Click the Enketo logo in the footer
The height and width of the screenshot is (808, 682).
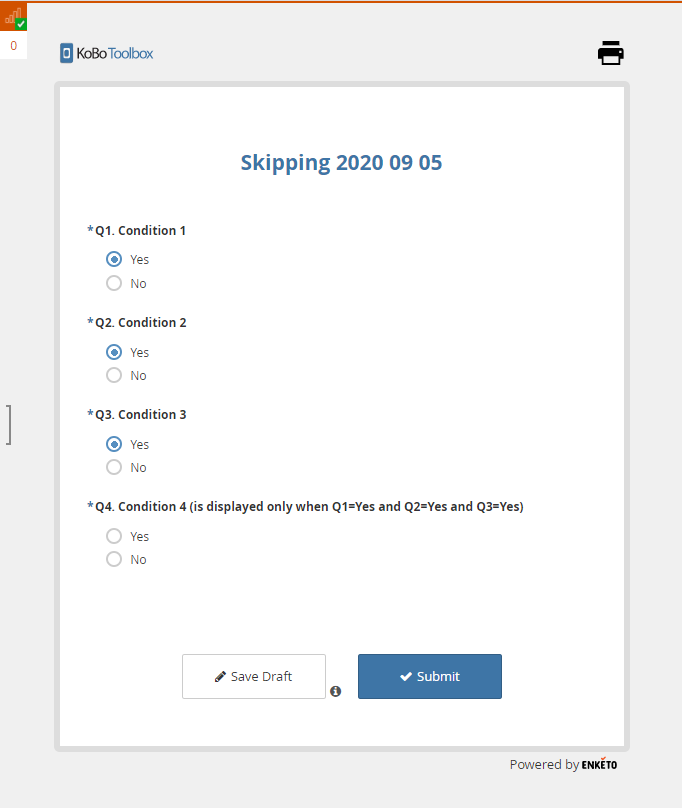point(598,764)
